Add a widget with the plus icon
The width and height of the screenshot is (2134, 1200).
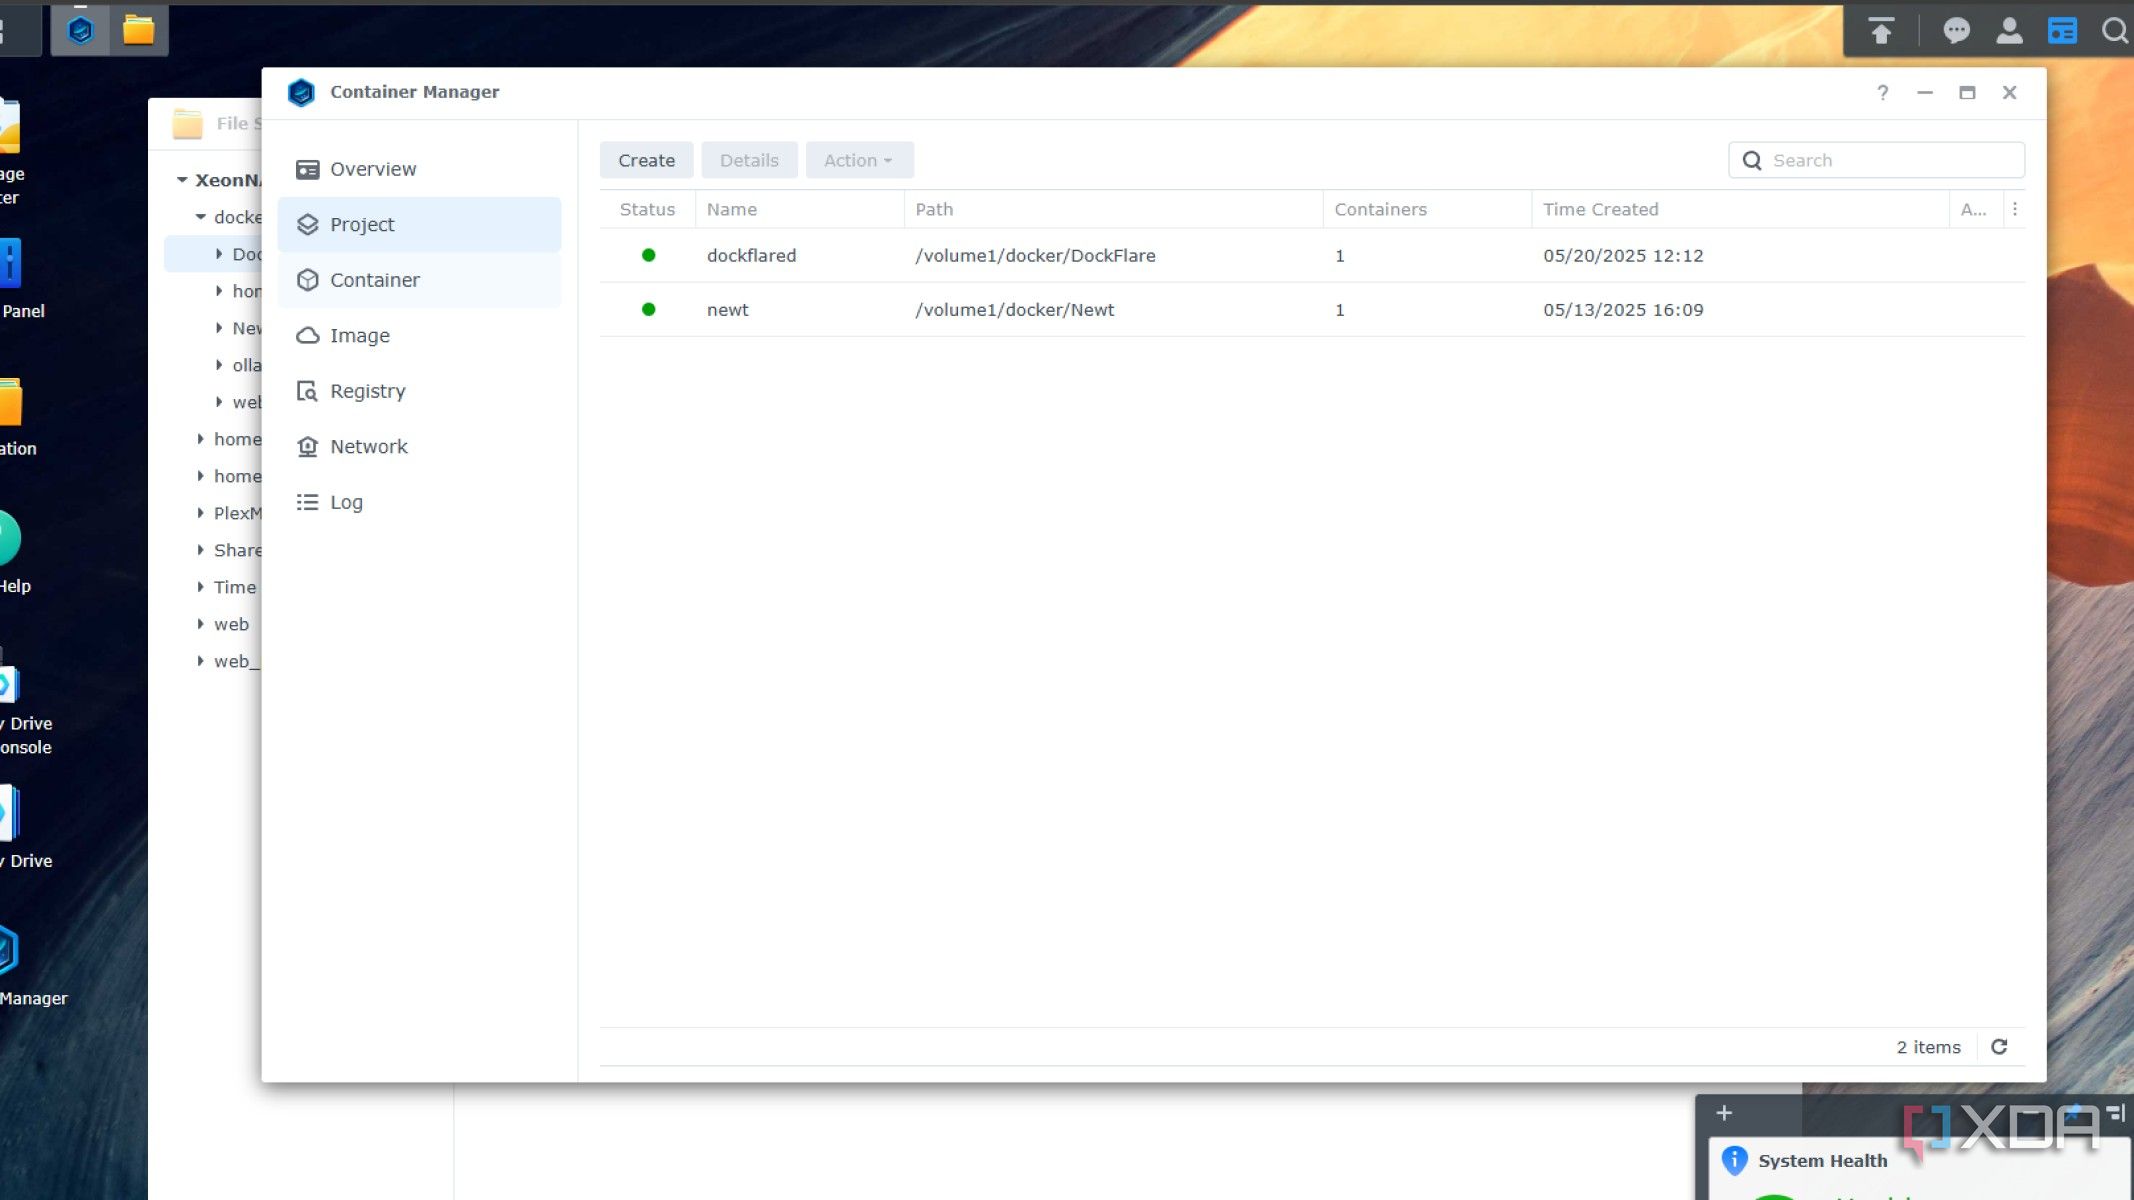point(1724,1113)
